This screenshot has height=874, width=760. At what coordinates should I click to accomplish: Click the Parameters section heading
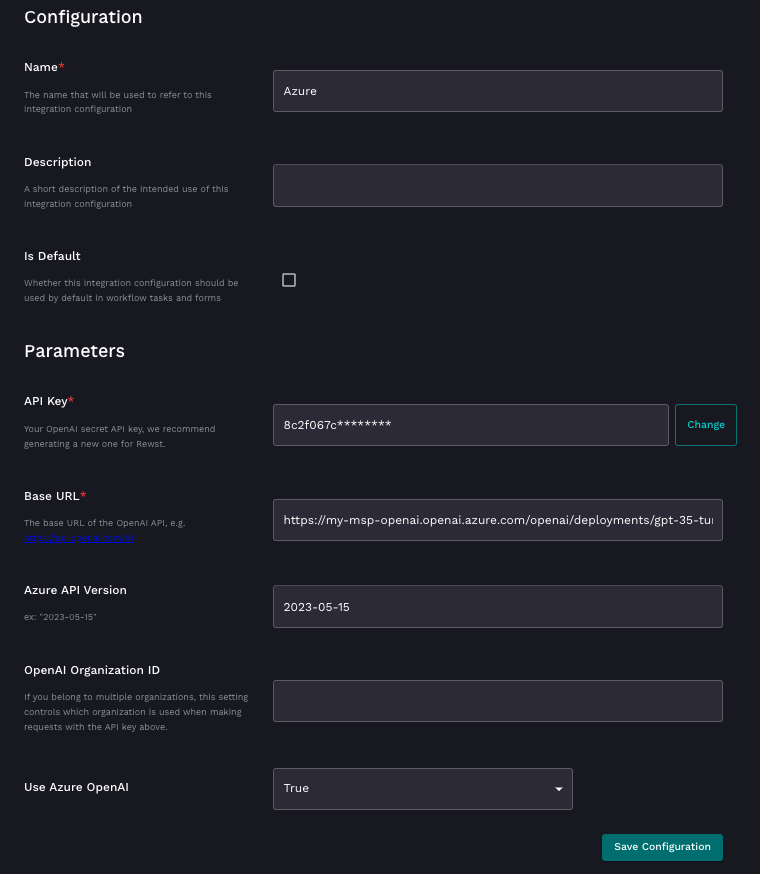pyautogui.click(x=74, y=351)
